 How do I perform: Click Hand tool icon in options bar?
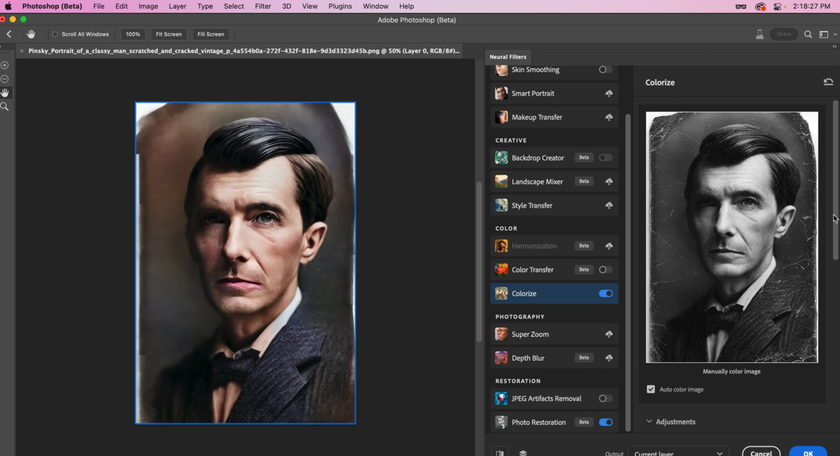pyautogui.click(x=31, y=34)
